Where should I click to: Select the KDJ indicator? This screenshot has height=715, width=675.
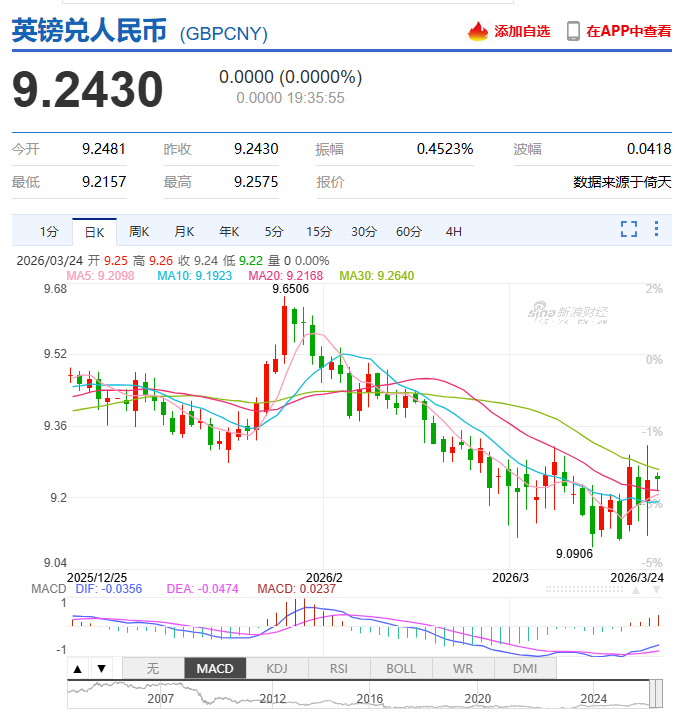coord(277,668)
